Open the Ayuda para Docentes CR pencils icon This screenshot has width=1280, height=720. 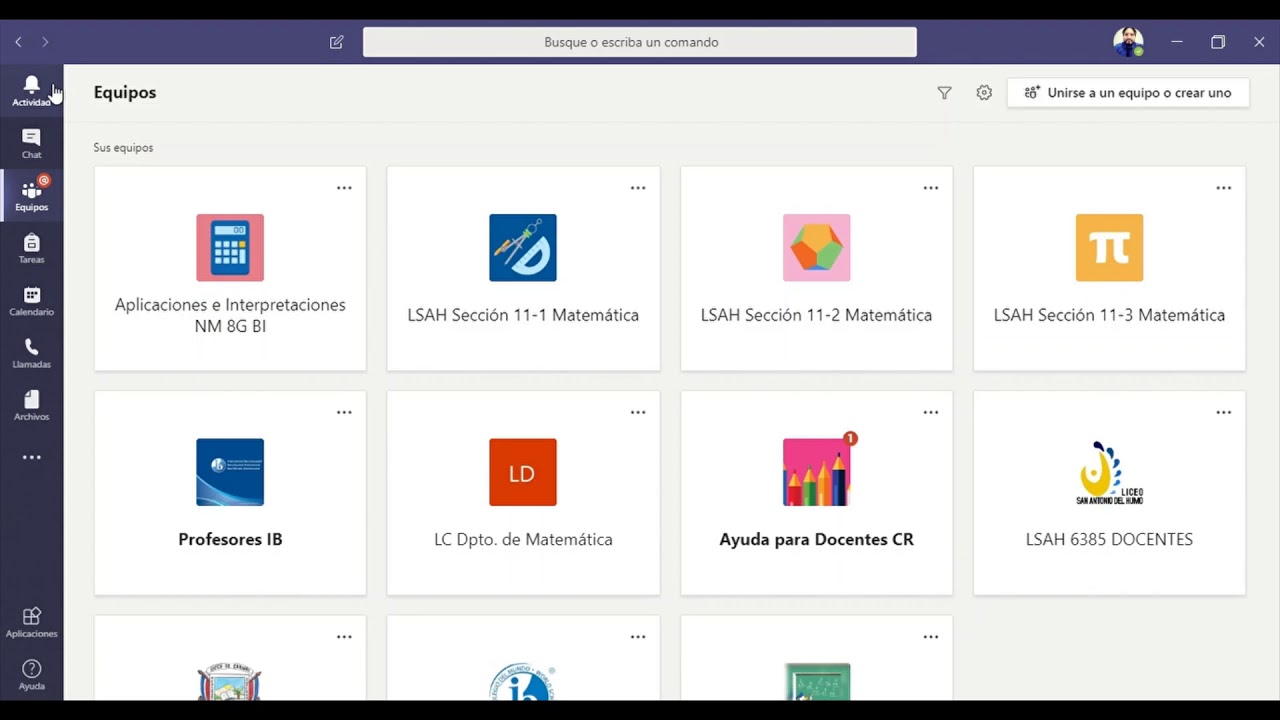tap(816, 472)
